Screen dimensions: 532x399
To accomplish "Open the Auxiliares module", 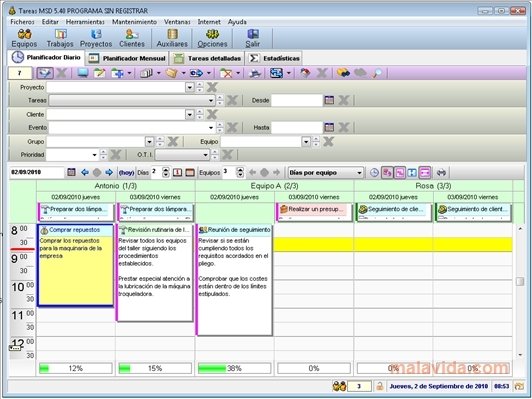I will (172, 38).
